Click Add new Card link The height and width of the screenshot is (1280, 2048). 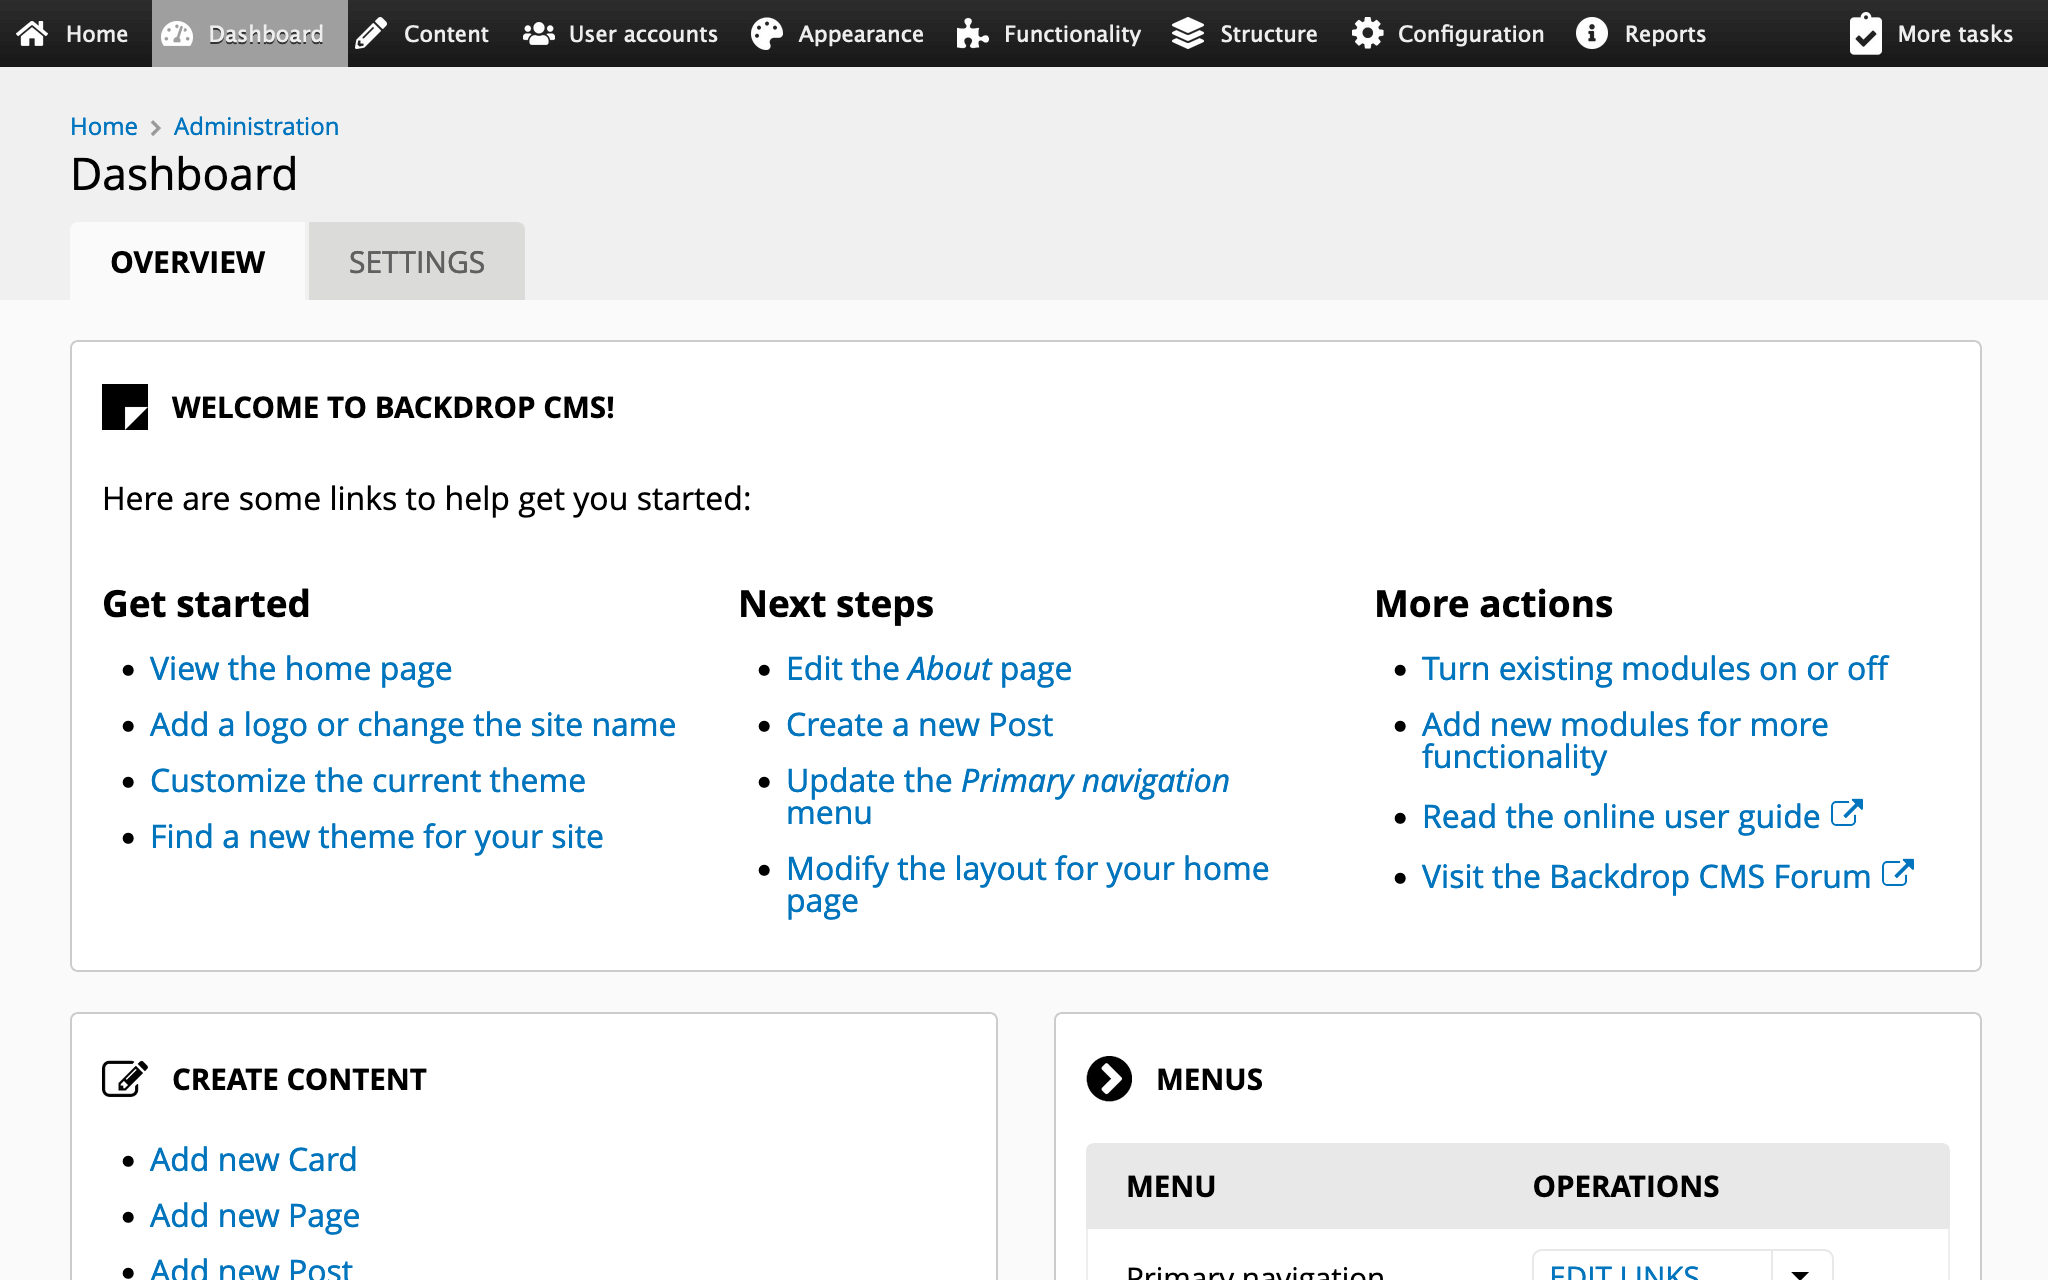(253, 1159)
